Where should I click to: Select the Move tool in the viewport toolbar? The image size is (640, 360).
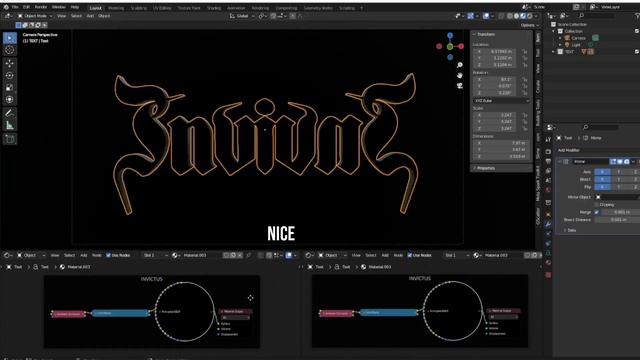click(x=10, y=64)
